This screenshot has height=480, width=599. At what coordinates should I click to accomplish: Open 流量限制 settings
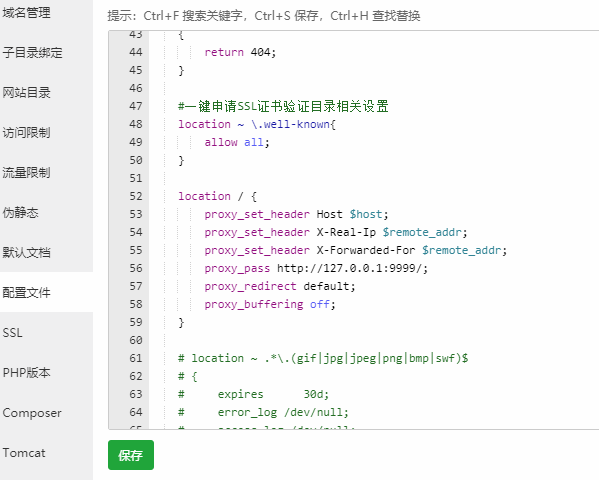coord(26,172)
